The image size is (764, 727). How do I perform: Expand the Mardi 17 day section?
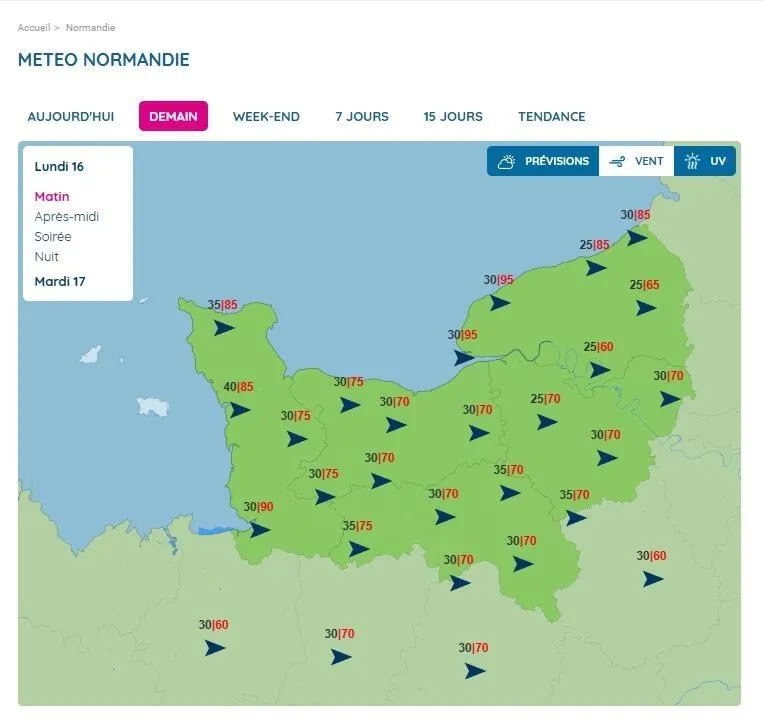pyautogui.click(x=60, y=281)
